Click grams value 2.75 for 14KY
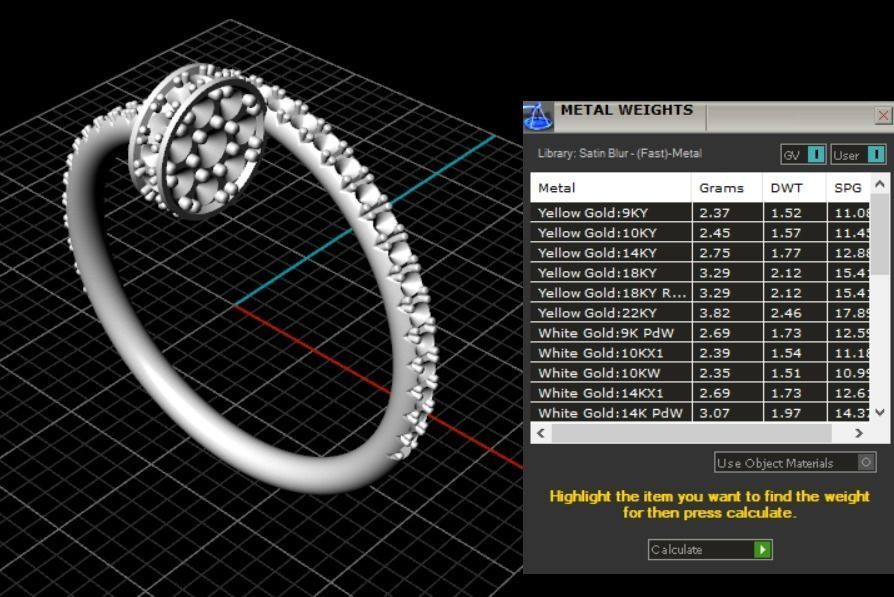Screen dimensions: 894x597 coord(714,253)
